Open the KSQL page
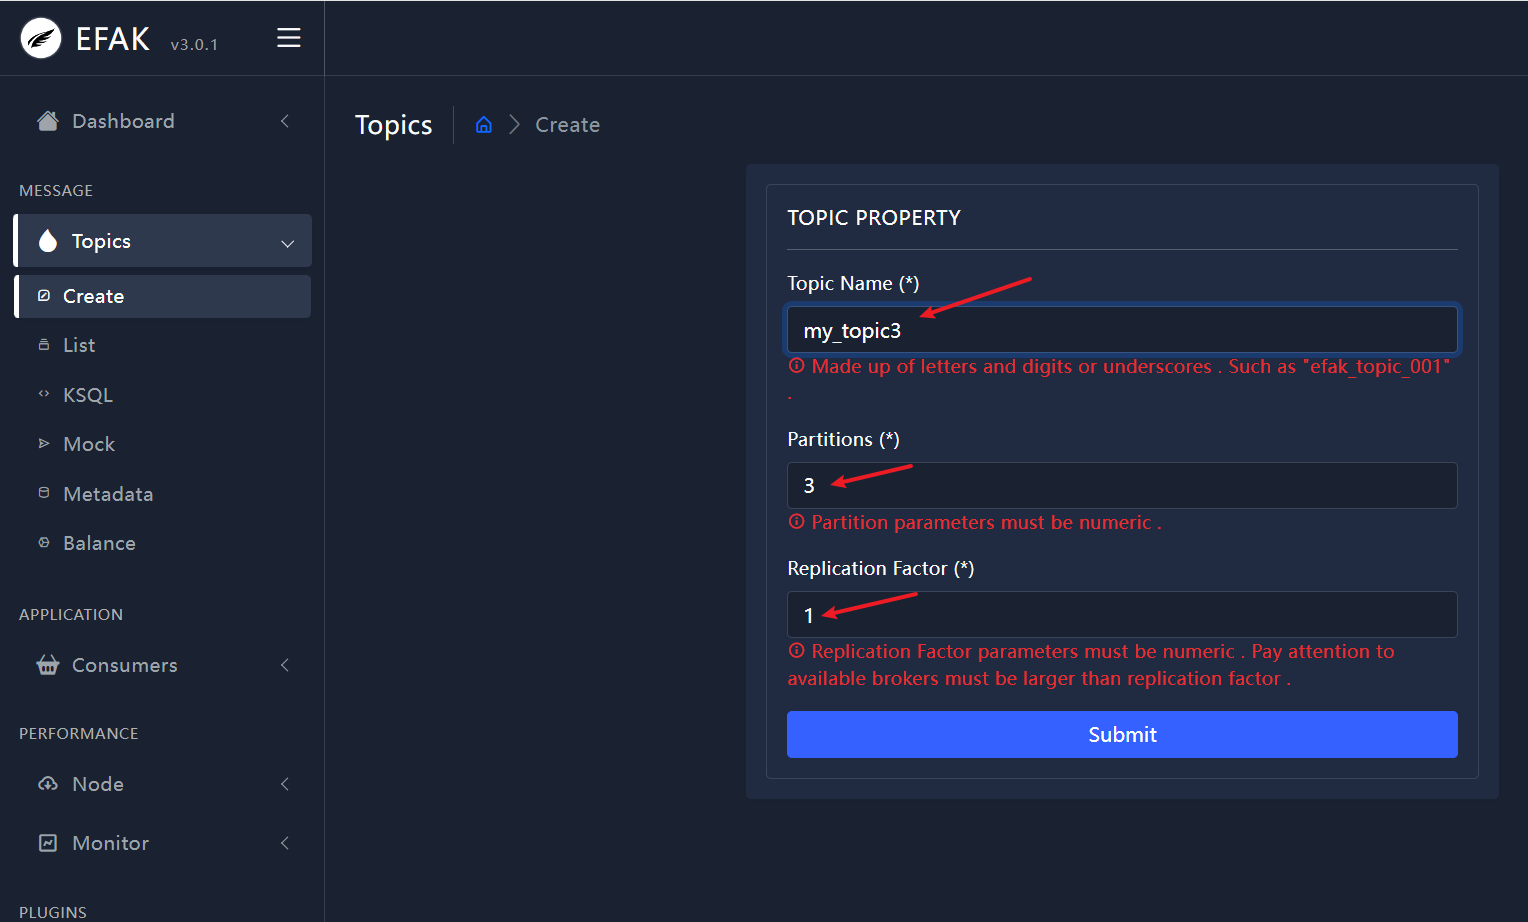Image resolution: width=1528 pixels, height=922 pixels. click(163, 394)
